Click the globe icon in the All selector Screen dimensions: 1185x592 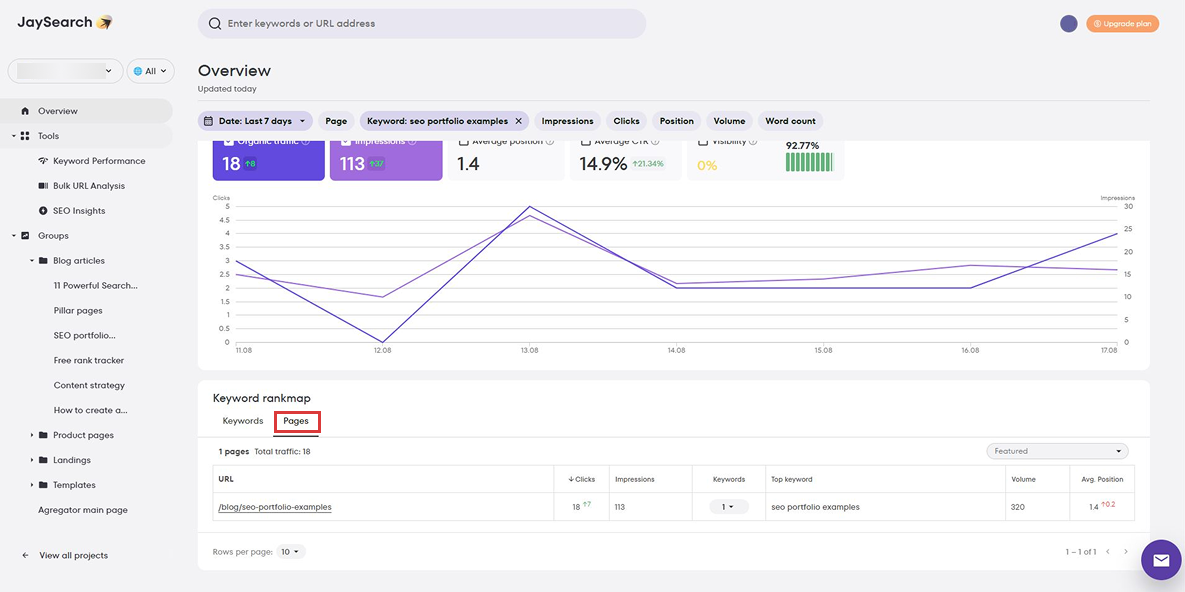click(138, 71)
